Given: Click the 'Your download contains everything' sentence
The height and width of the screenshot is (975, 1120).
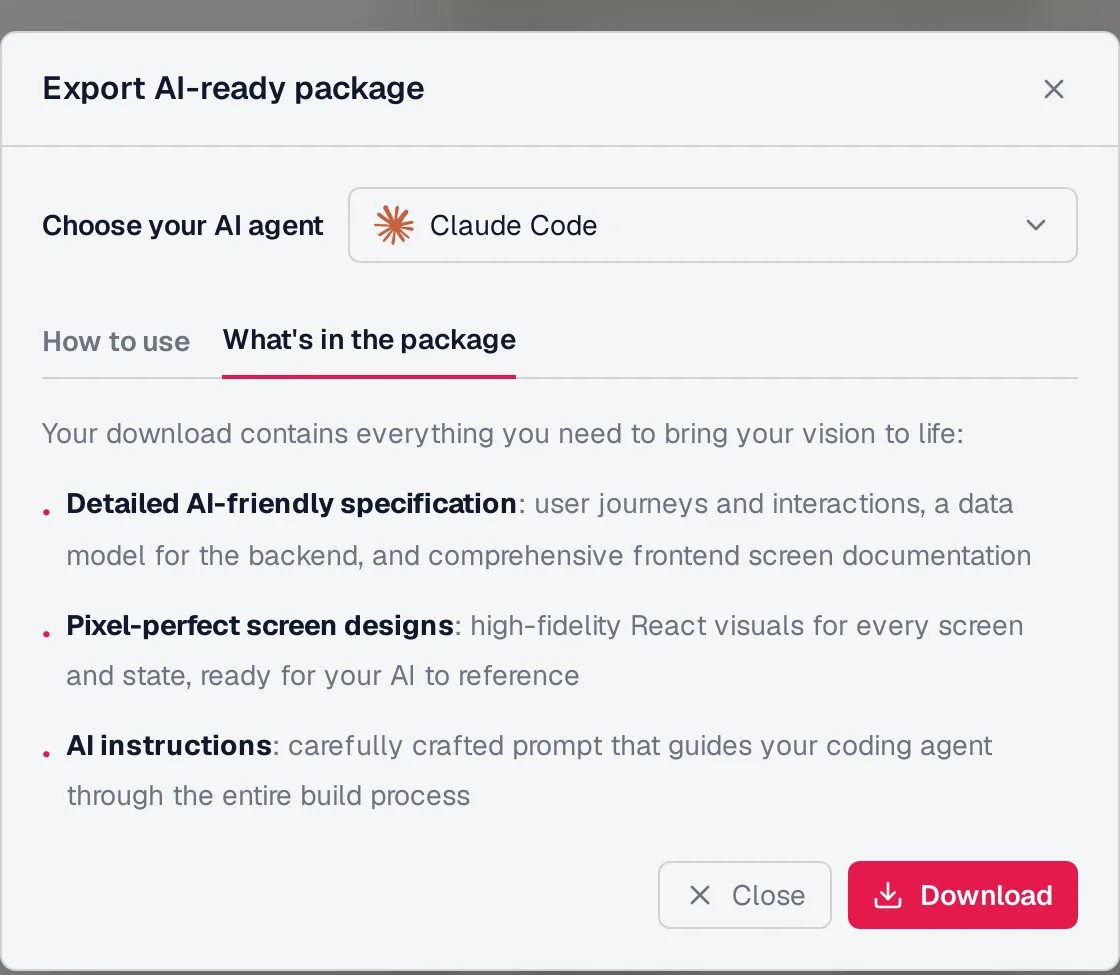Looking at the screenshot, I should pyautogui.click(x=503, y=434).
